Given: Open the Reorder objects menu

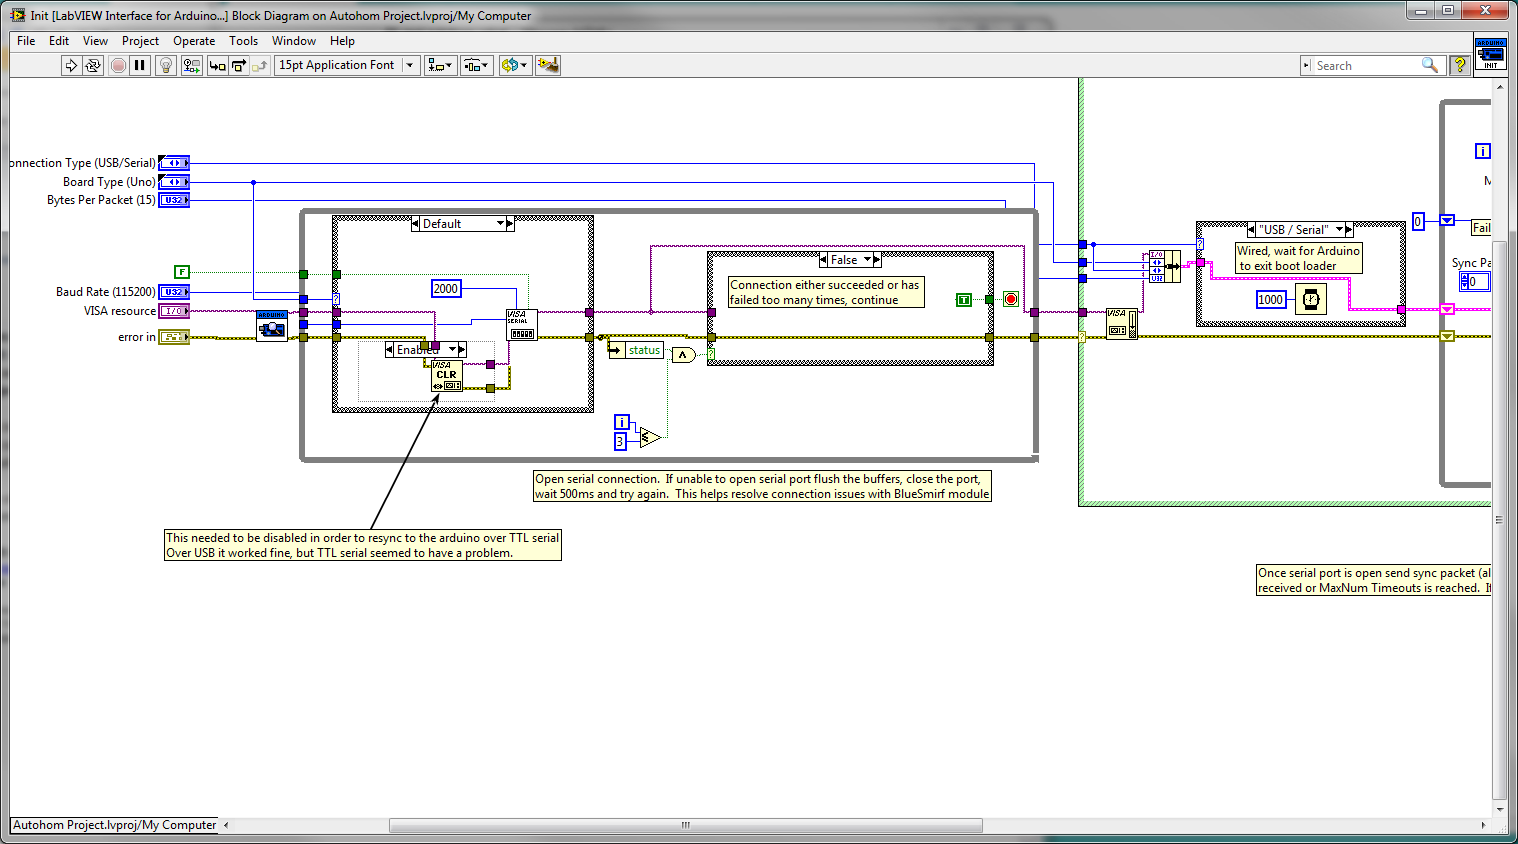Looking at the screenshot, I should coord(515,65).
